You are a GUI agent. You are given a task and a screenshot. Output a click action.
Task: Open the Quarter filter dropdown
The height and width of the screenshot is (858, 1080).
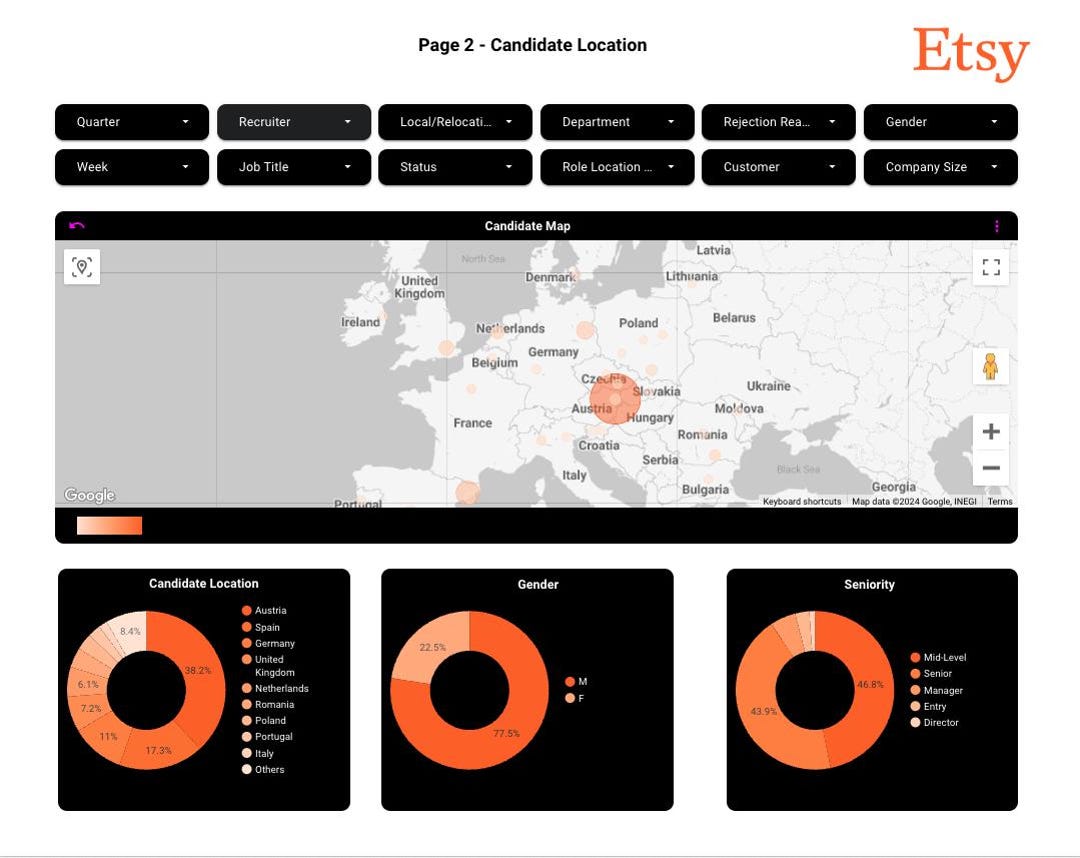(131, 122)
